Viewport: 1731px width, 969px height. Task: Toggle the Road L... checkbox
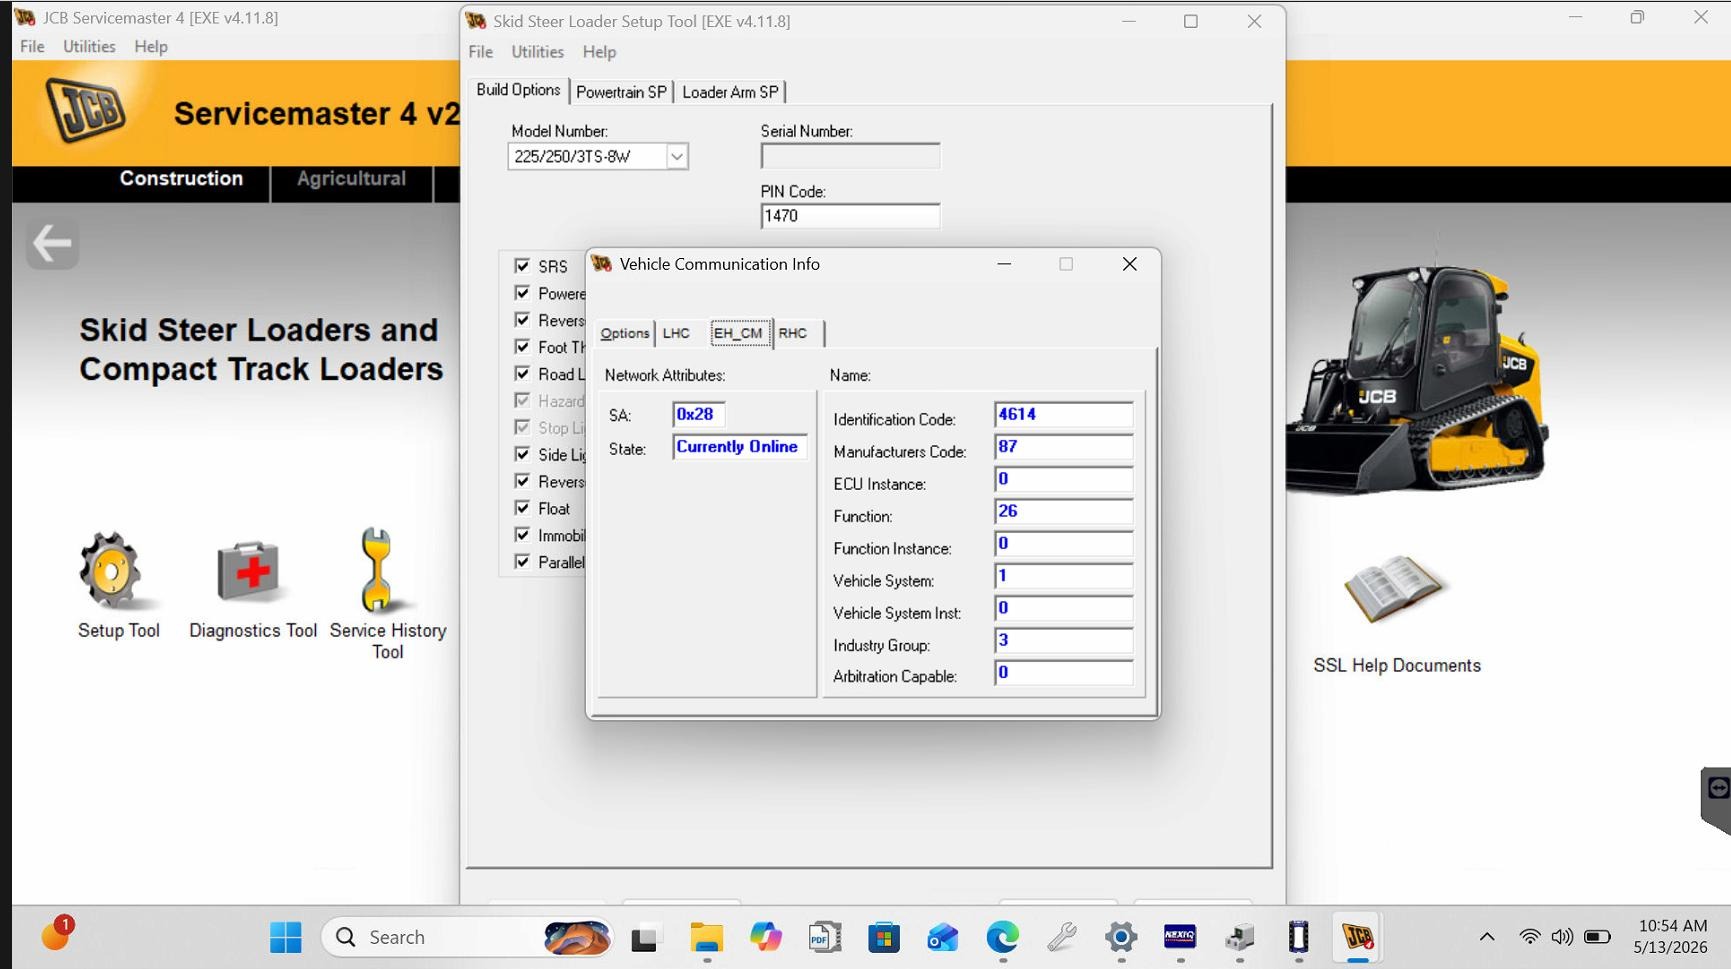(x=522, y=373)
